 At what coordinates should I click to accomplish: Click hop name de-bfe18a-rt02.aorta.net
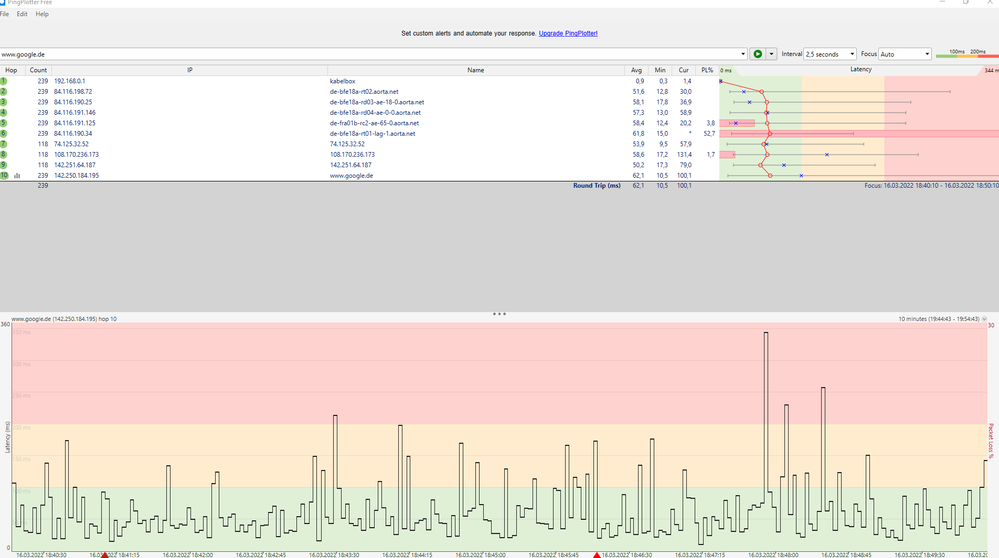point(364,92)
